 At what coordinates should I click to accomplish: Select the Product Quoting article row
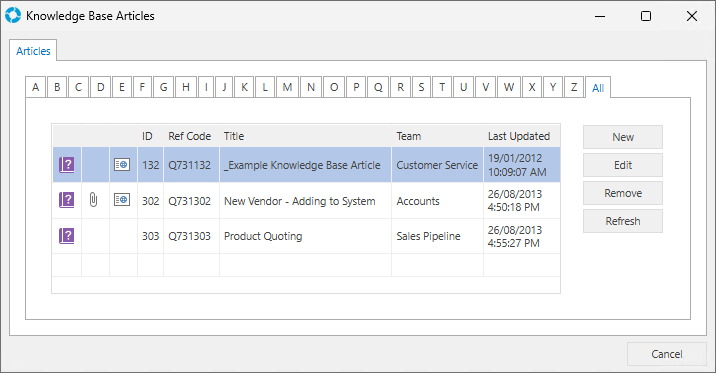306,236
